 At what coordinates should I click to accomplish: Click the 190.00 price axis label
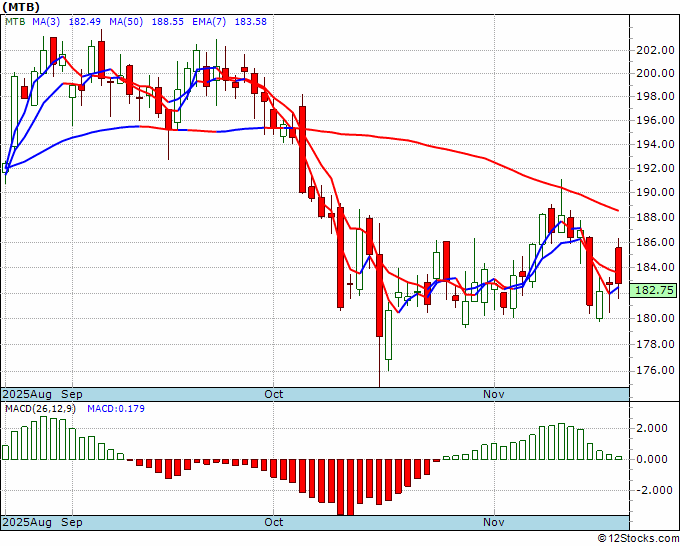coord(655,192)
